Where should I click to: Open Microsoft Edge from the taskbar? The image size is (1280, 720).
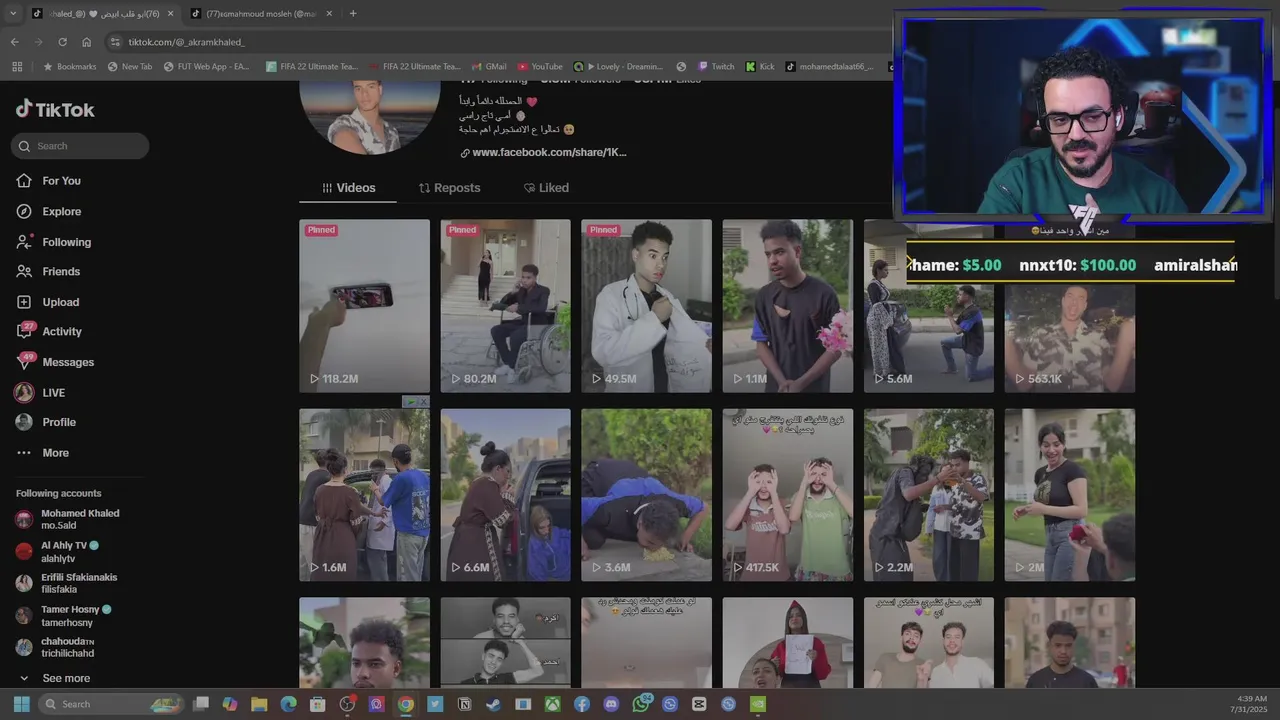pos(288,704)
